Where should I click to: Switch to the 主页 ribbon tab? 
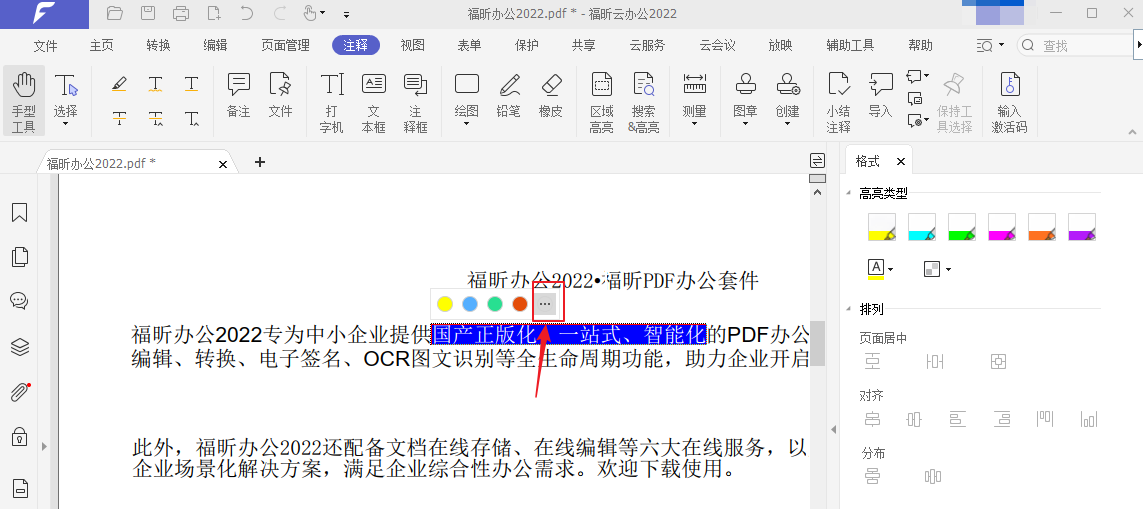101,45
